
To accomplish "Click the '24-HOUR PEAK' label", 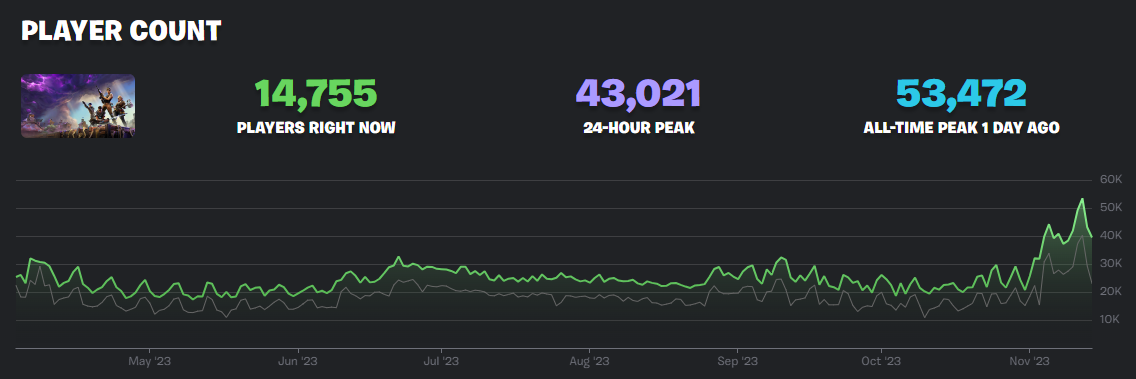I will point(638,128).
